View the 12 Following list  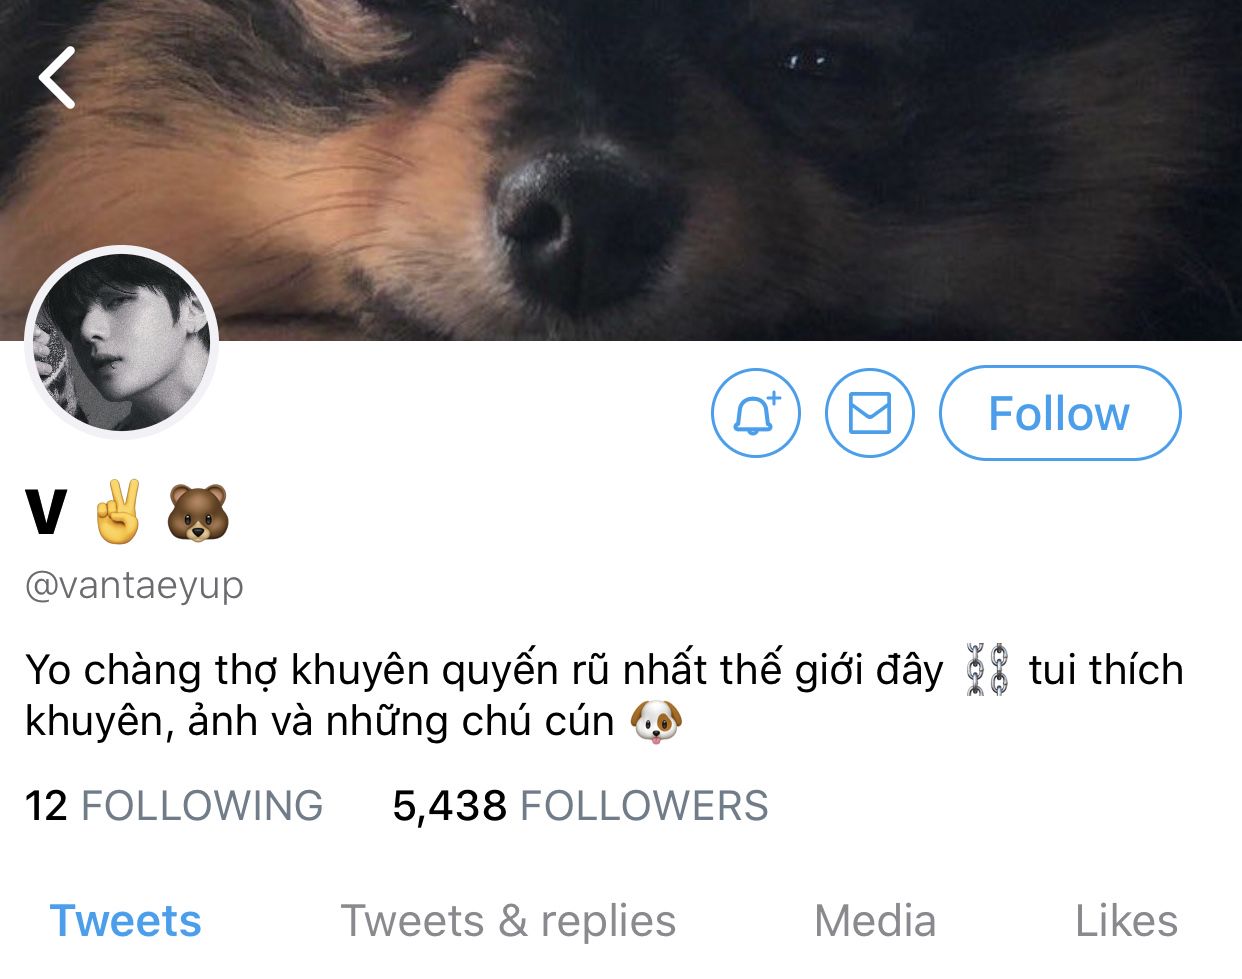pyautogui.click(x=174, y=806)
